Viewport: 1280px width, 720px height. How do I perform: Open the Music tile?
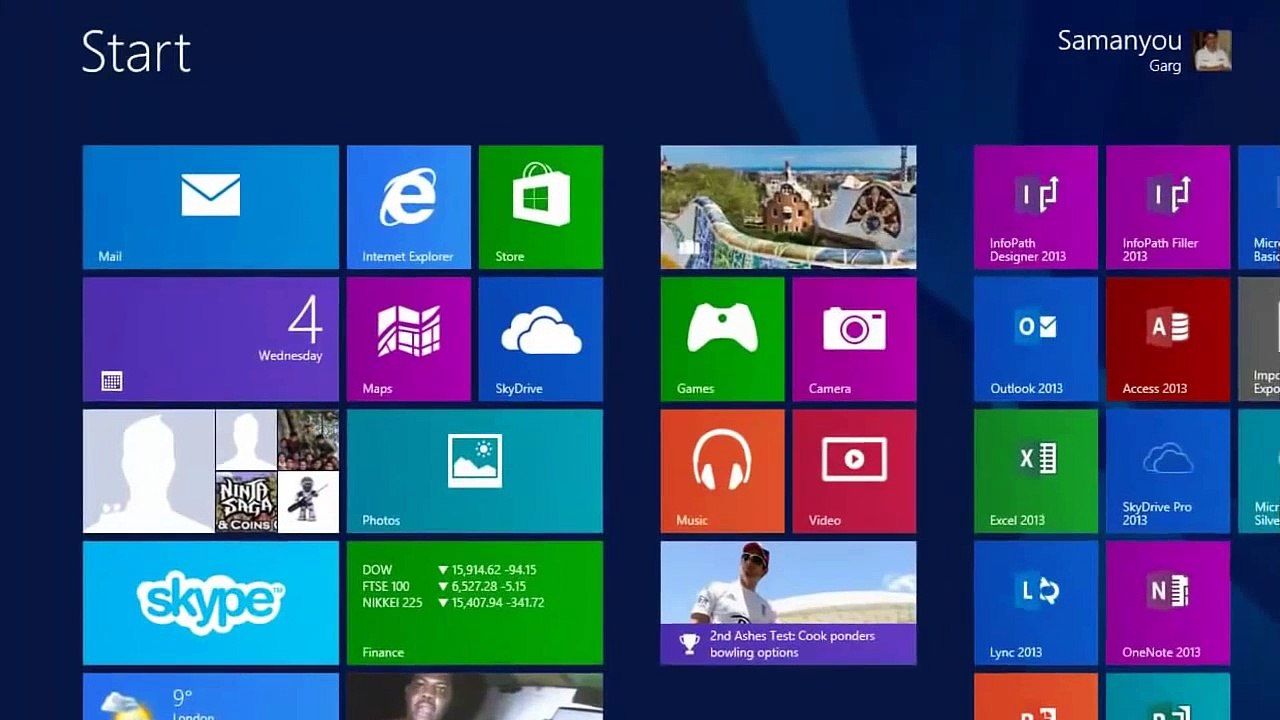723,471
